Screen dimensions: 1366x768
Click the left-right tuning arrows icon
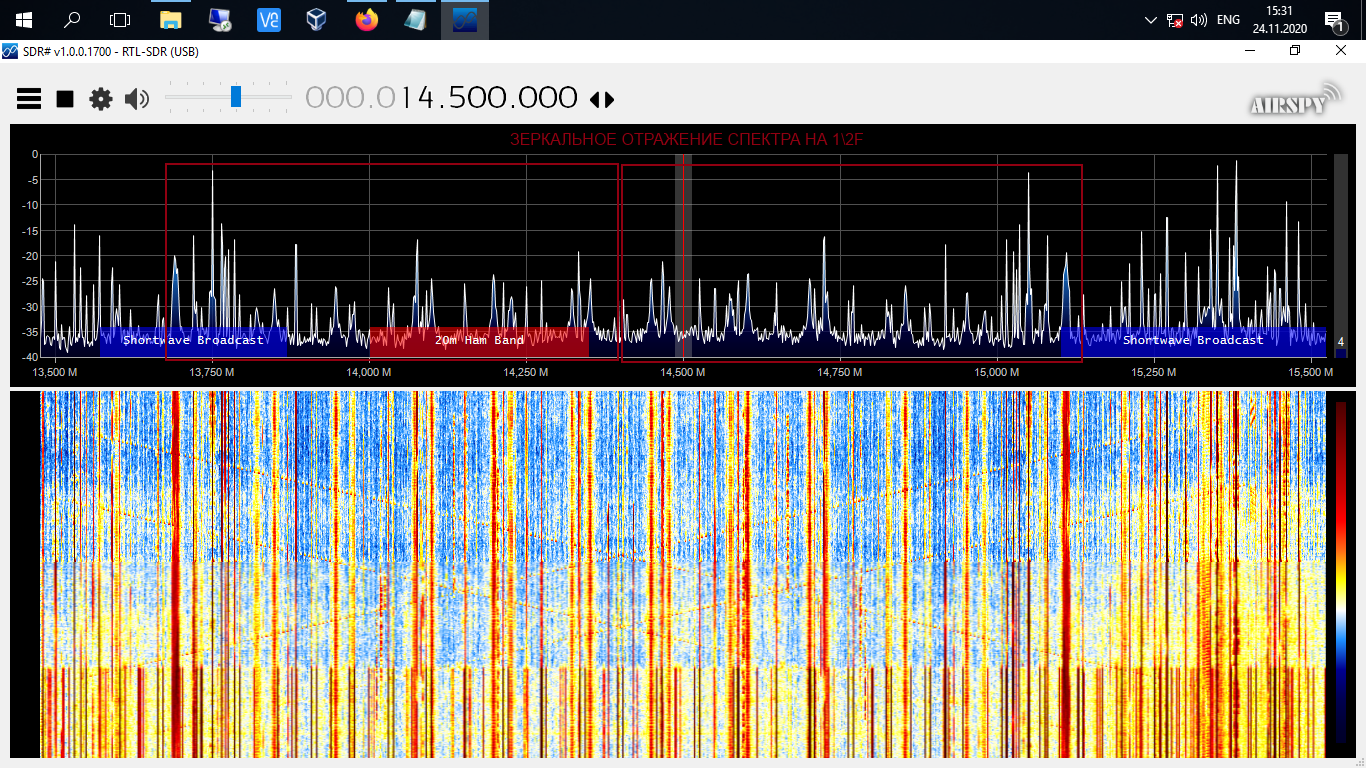[602, 99]
